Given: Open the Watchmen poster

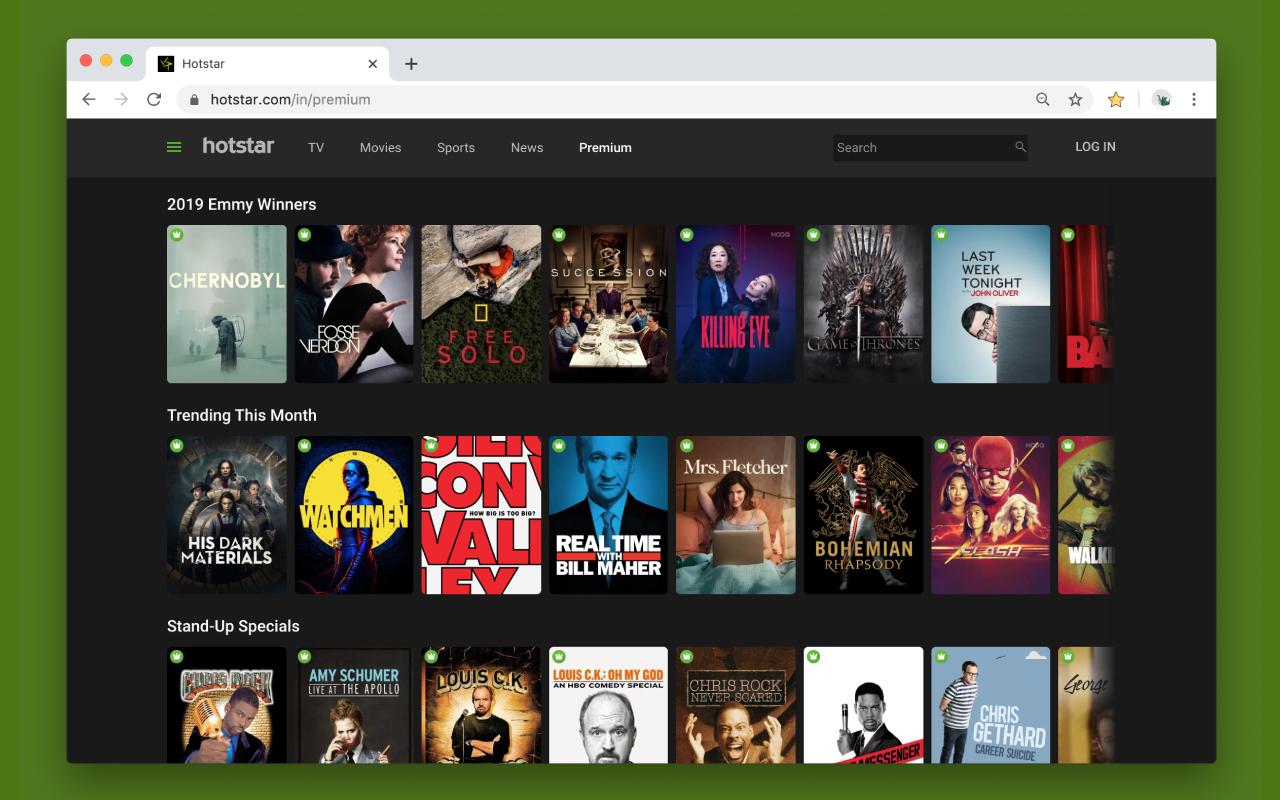Looking at the screenshot, I should tap(354, 515).
